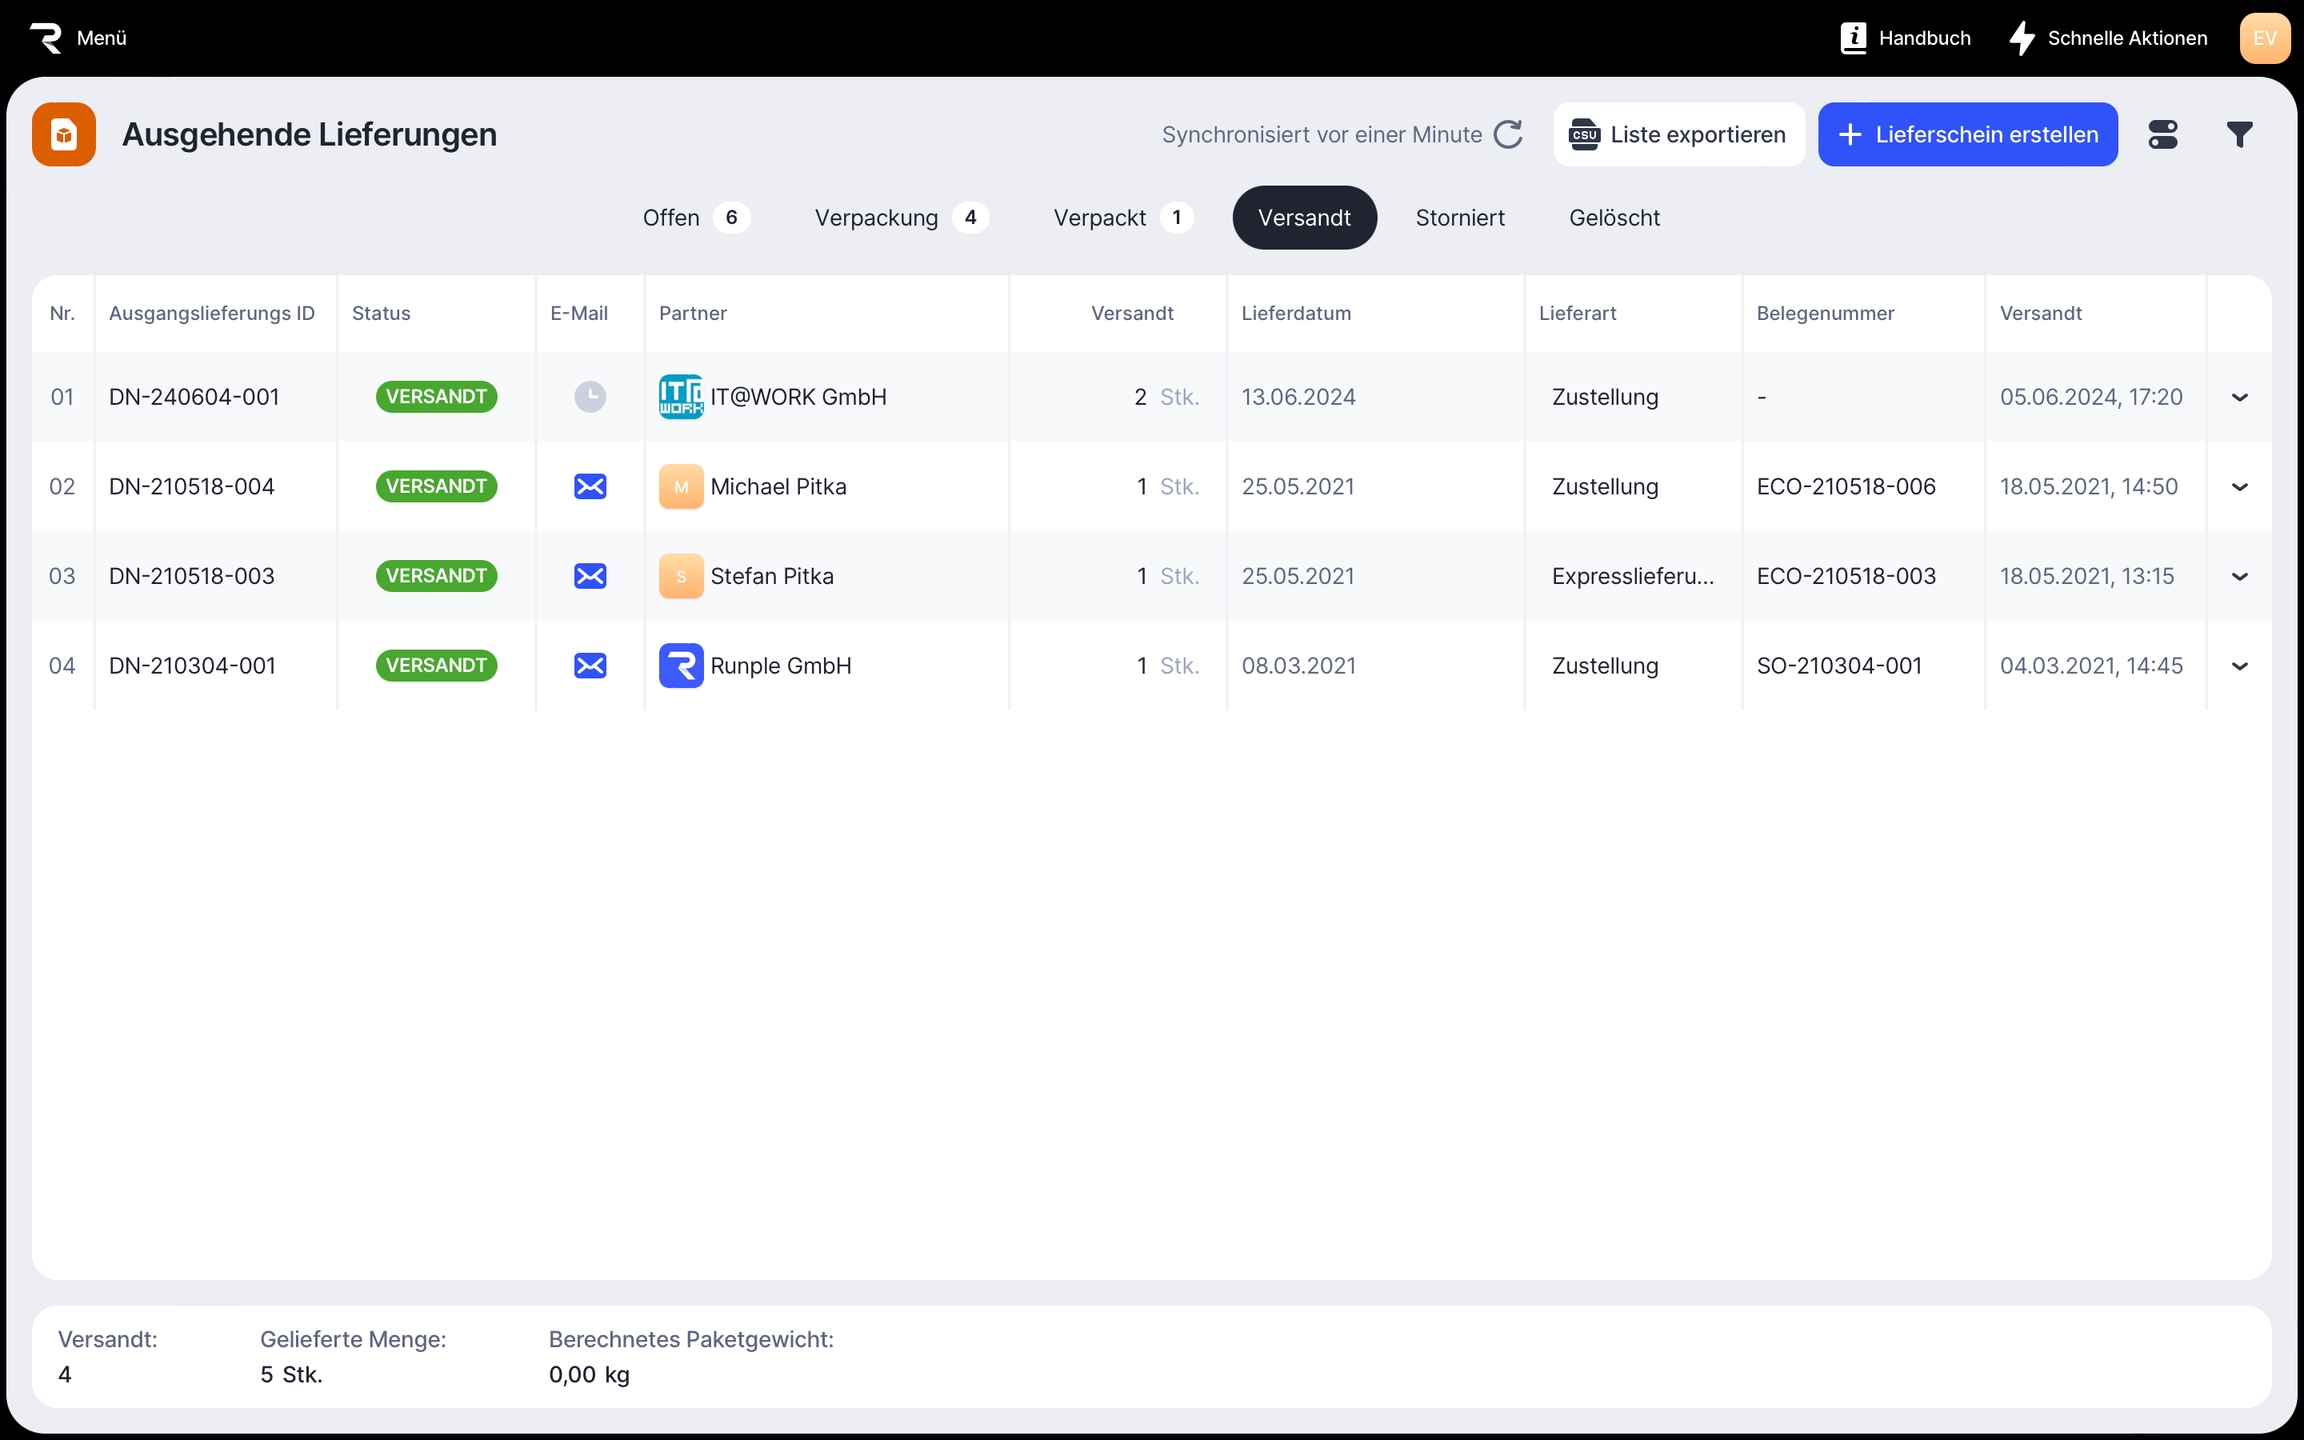The height and width of the screenshot is (1440, 2304).
Task: Open Schnelle Aktionen lightning menu
Action: point(2022,38)
